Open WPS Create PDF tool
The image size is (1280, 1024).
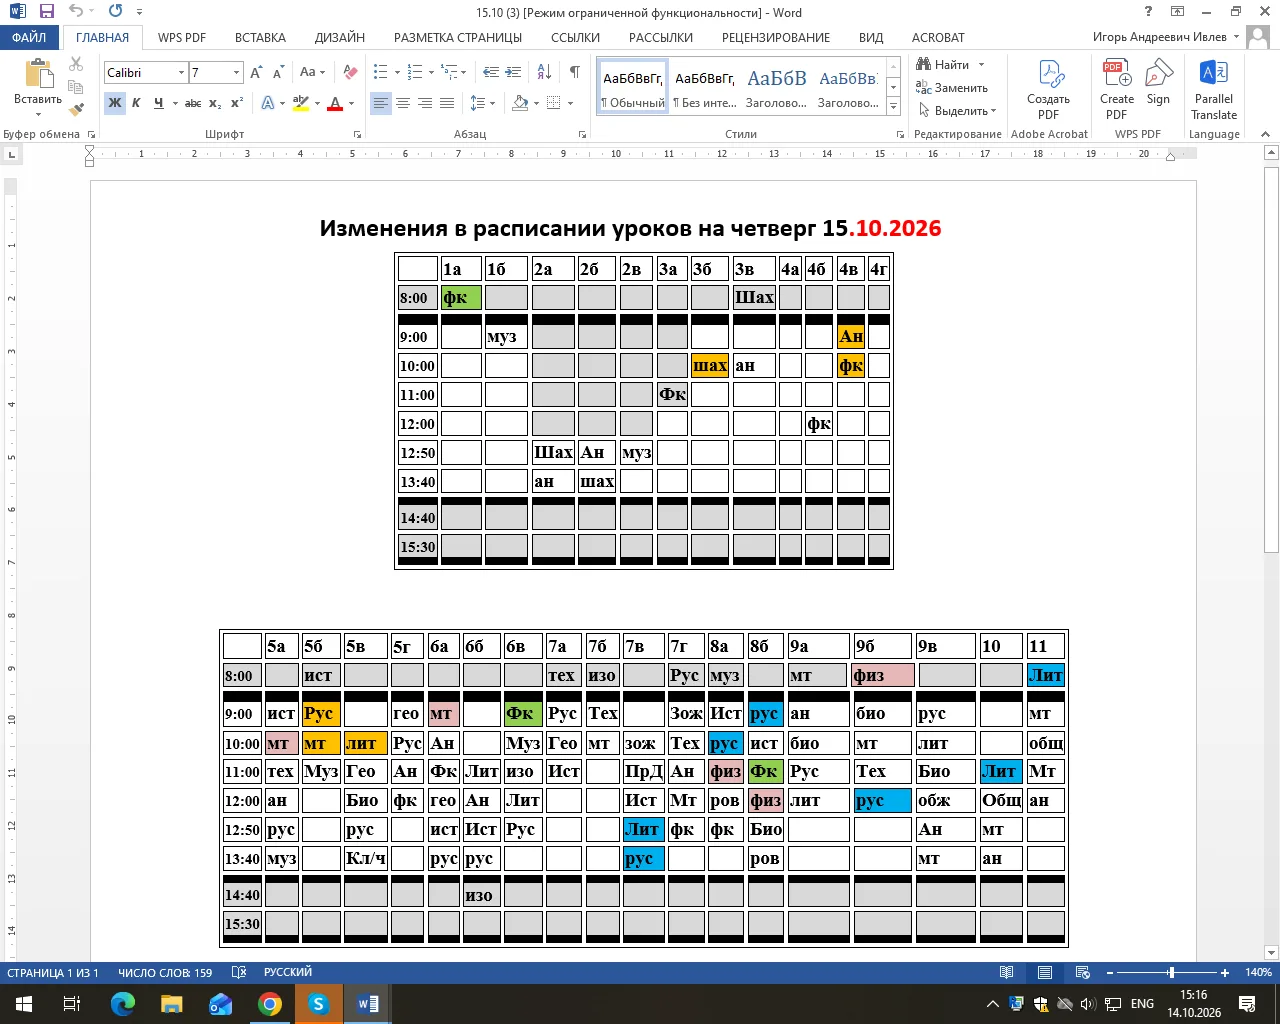point(1117,91)
